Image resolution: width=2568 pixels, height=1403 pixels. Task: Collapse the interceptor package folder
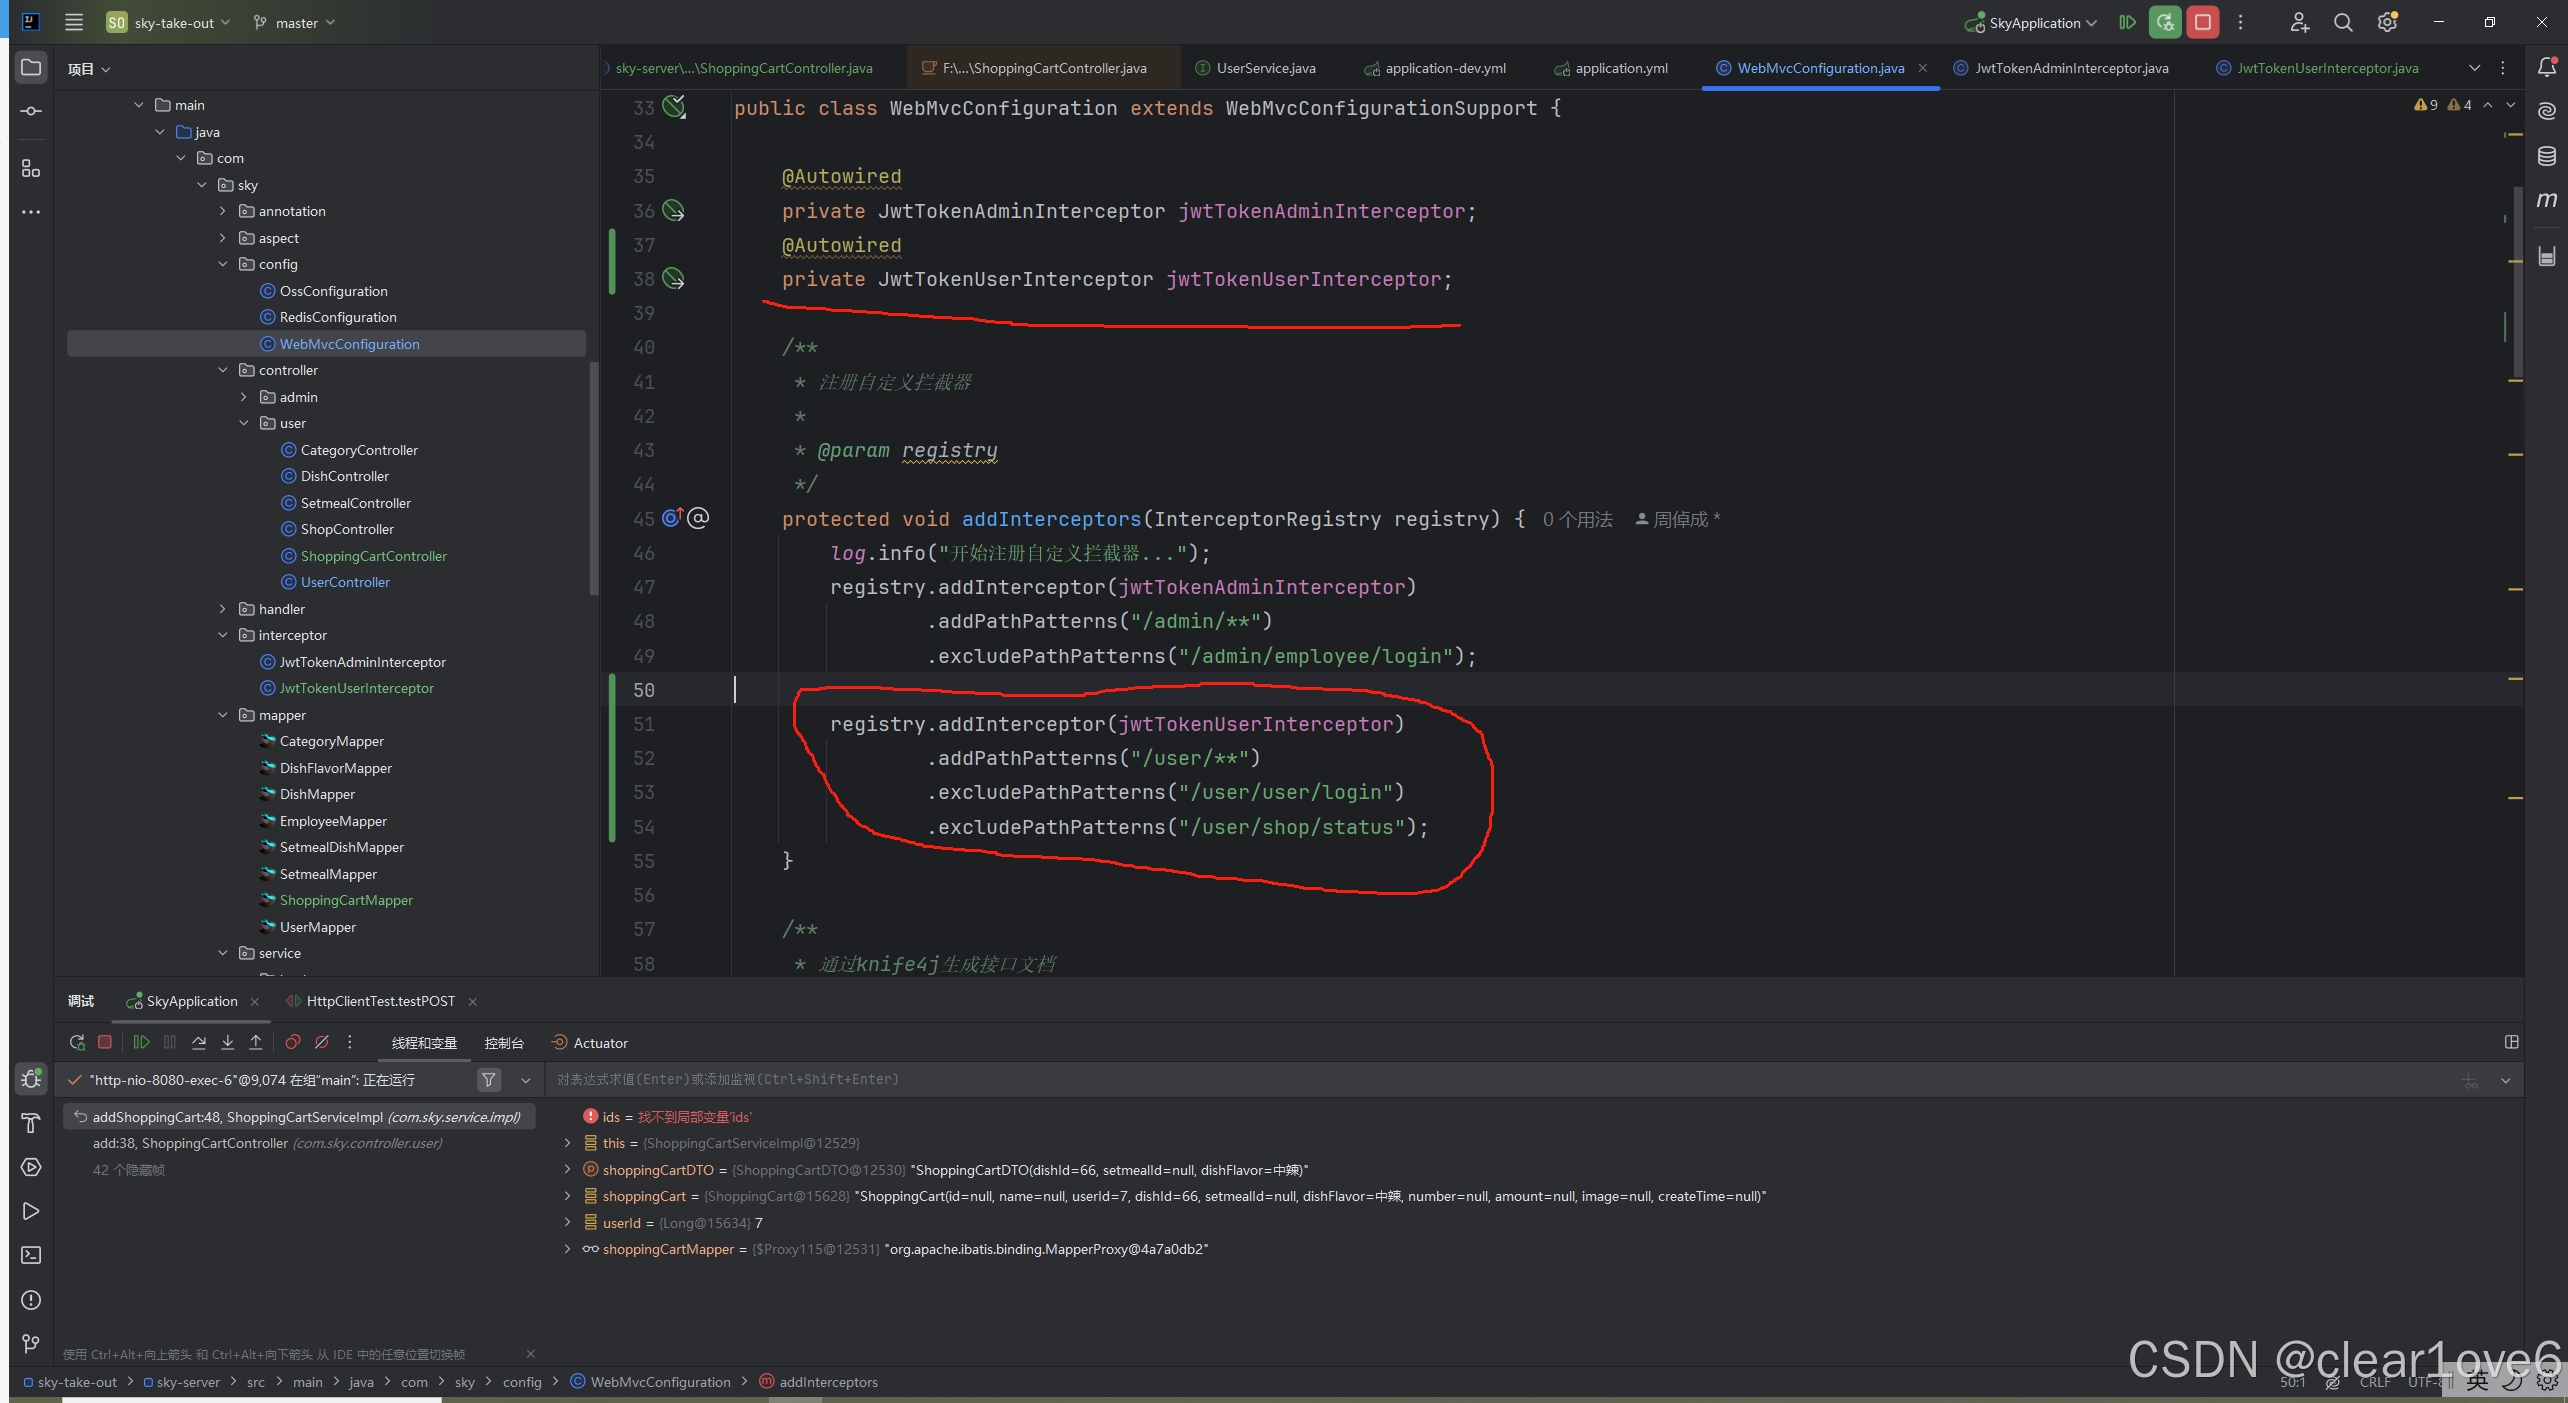click(x=223, y=635)
